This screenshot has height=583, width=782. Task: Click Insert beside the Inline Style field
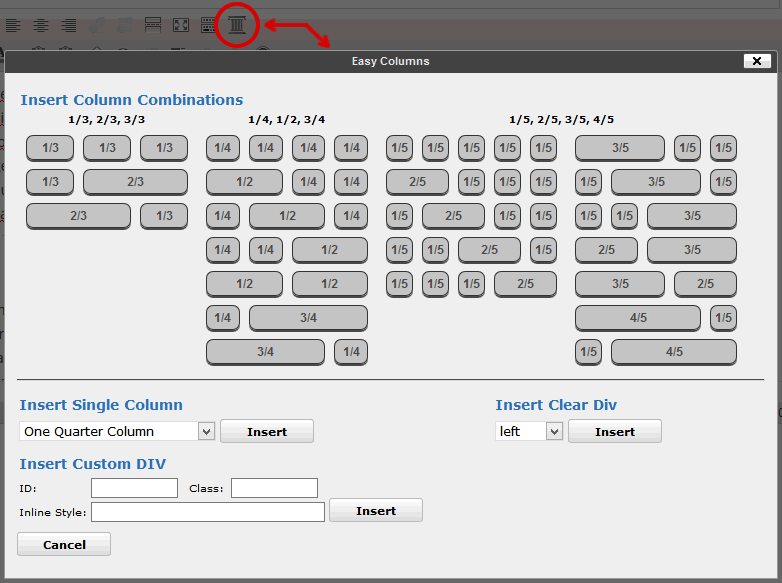pos(376,511)
